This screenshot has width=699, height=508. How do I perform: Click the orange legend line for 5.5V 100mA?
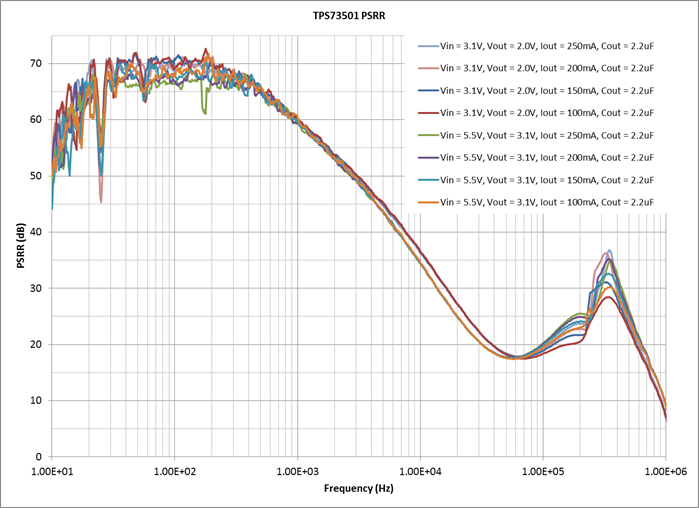tap(428, 202)
